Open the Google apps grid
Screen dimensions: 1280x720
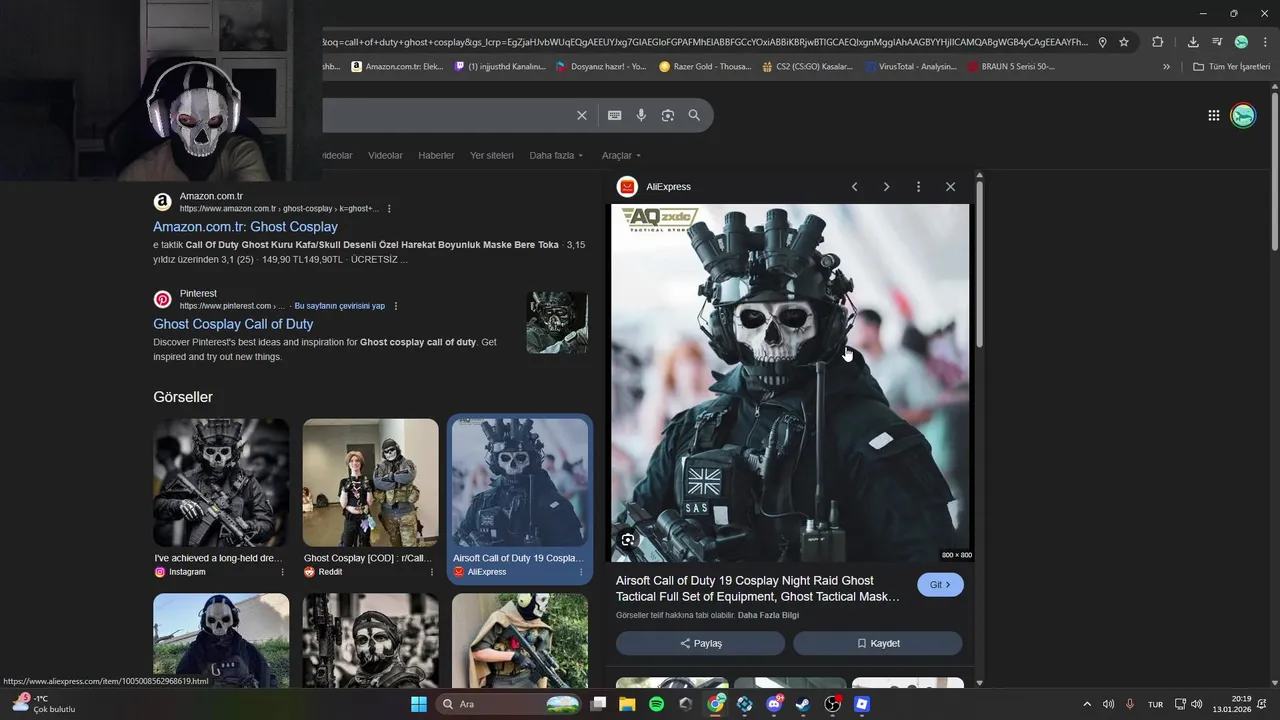pyautogui.click(x=1213, y=115)
